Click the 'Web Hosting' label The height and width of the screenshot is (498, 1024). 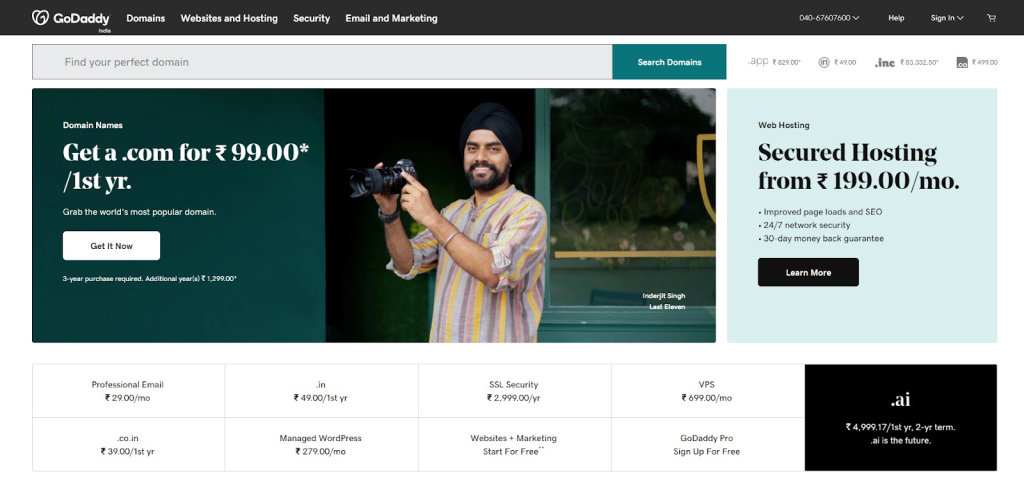point(784,125)
